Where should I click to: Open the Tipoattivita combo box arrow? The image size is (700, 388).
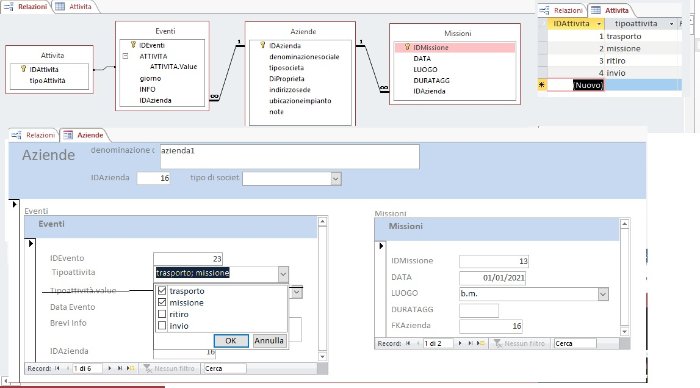(283, 274)
